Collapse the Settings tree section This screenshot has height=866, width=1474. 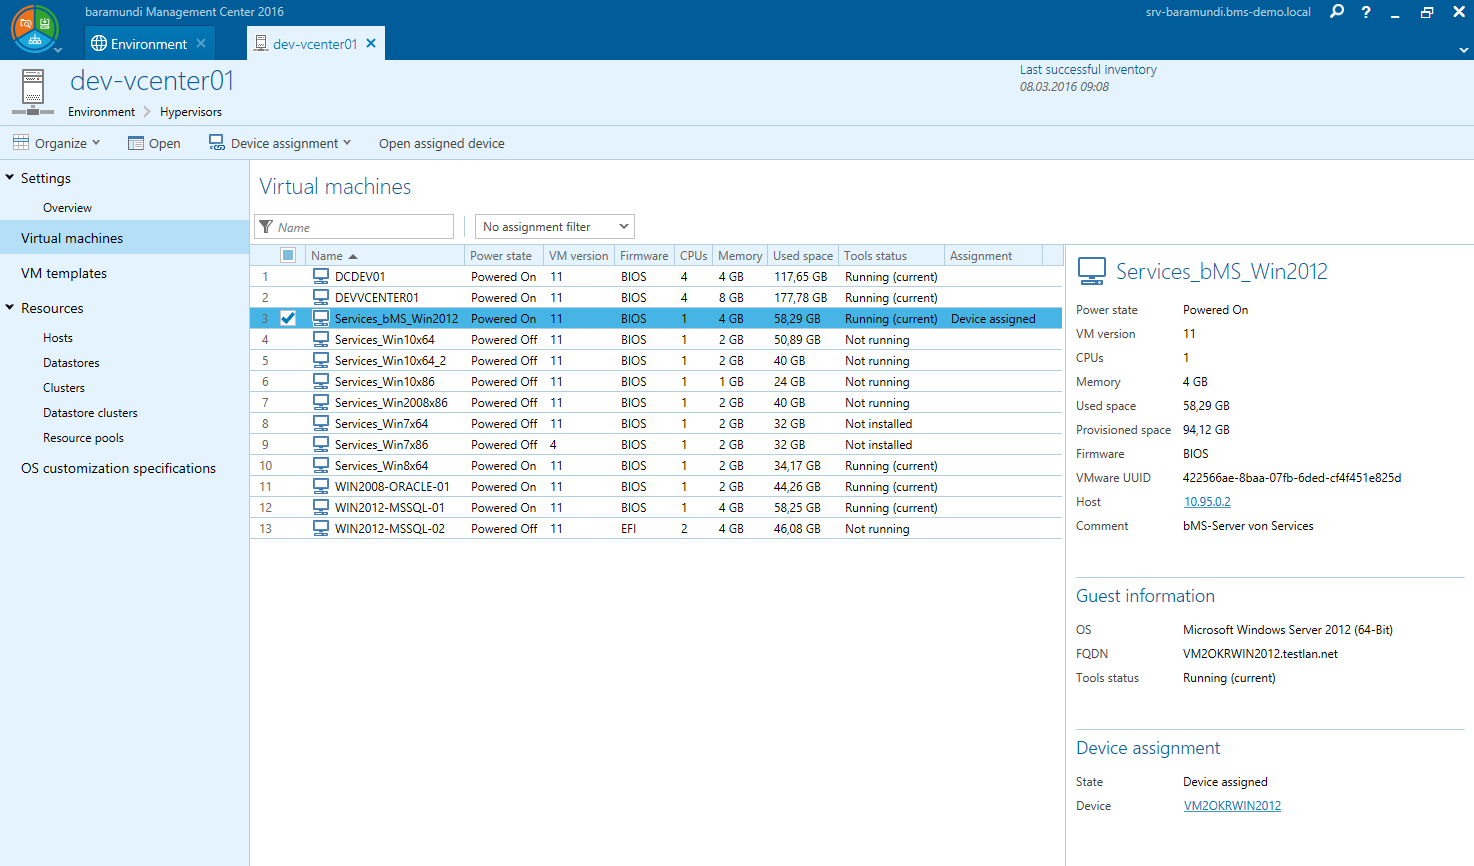[x=10, y=178]
